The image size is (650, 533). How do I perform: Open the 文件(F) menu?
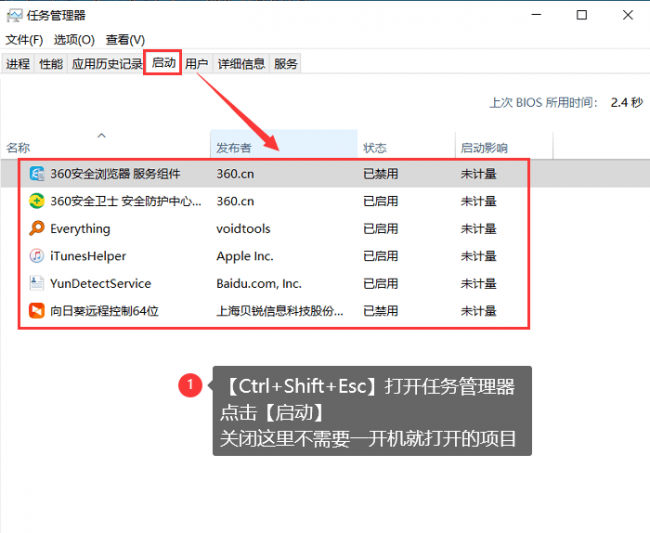click(24, 40)
